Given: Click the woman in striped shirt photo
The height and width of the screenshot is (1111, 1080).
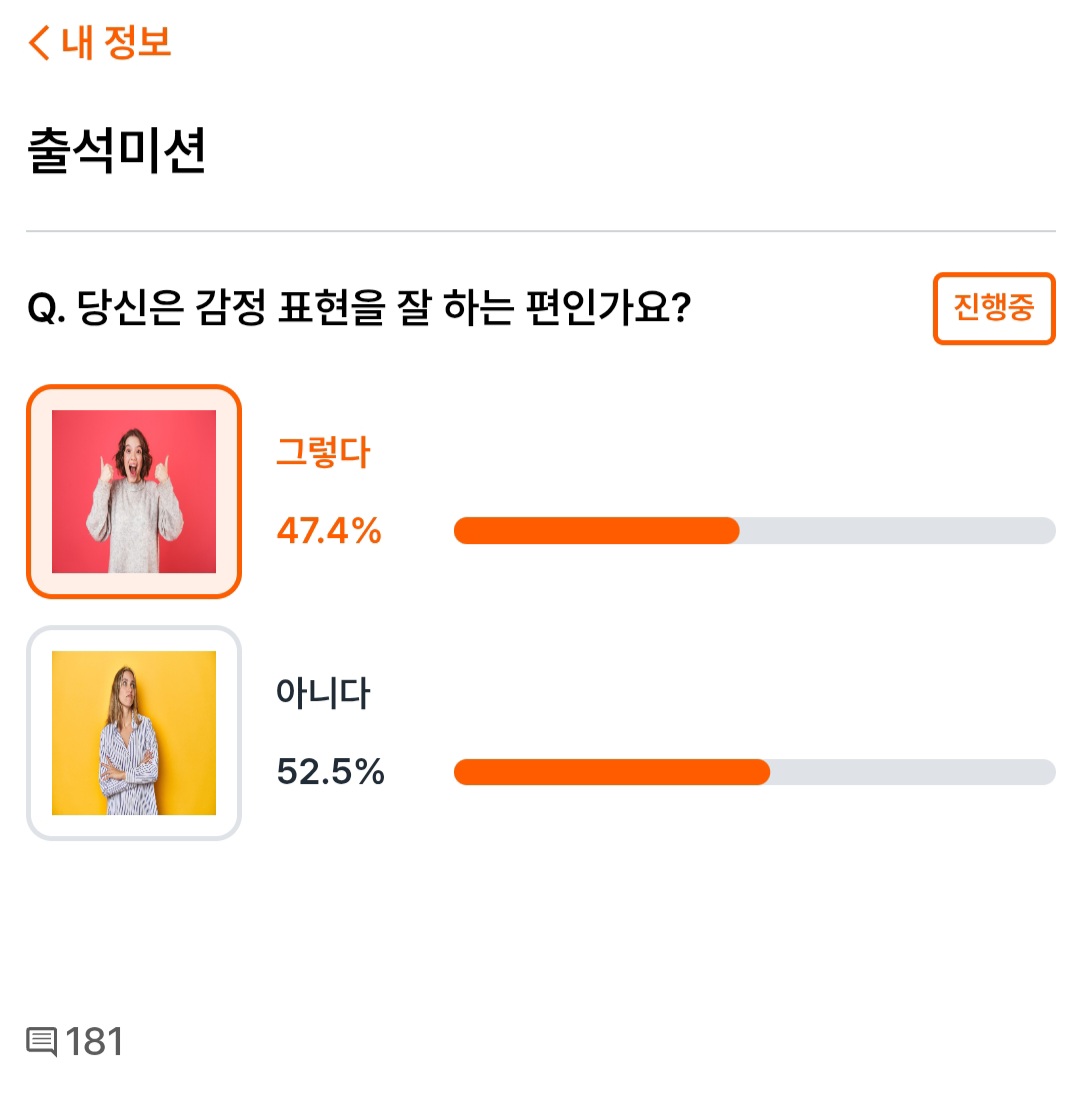Looking at the screenshot, I should tap(134, 733).
